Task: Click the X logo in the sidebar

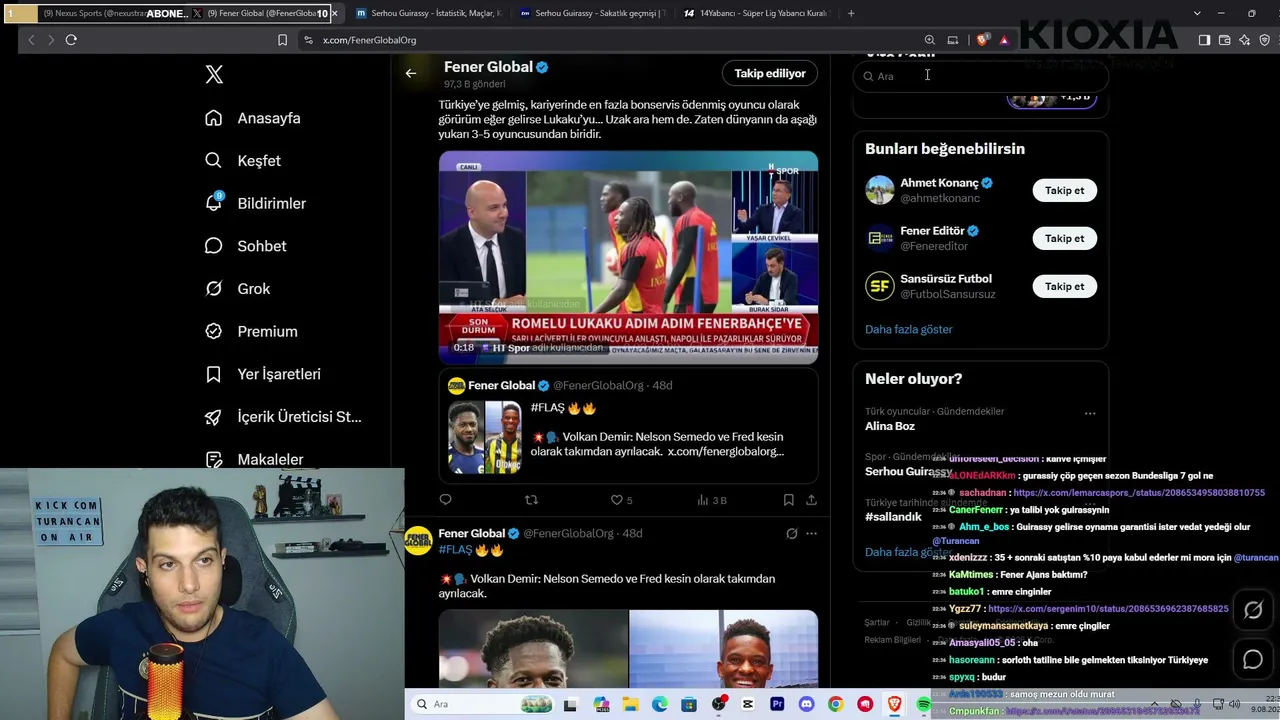Action: tap(214, 74)
